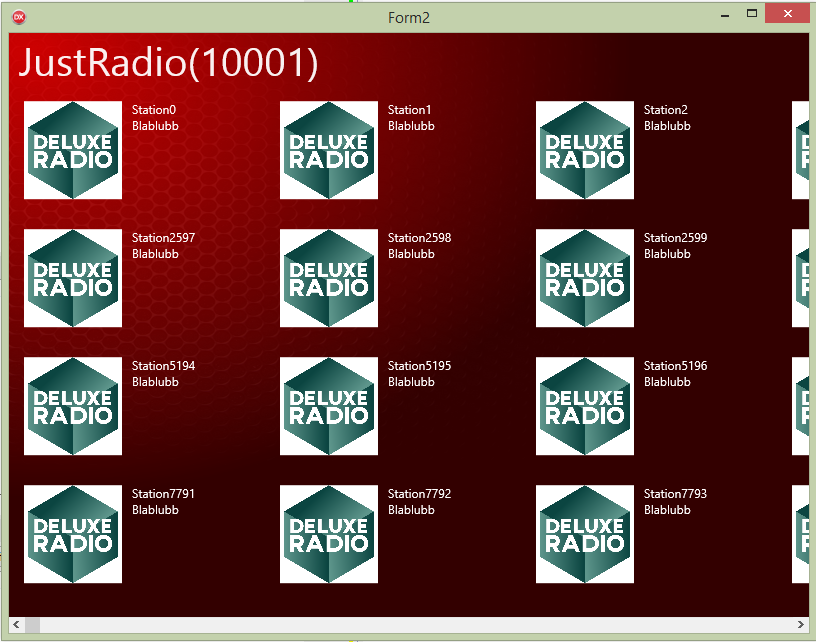Open the Station2 Deluxe Radio logo
816x642 pixels.
[x=585, y=150]
